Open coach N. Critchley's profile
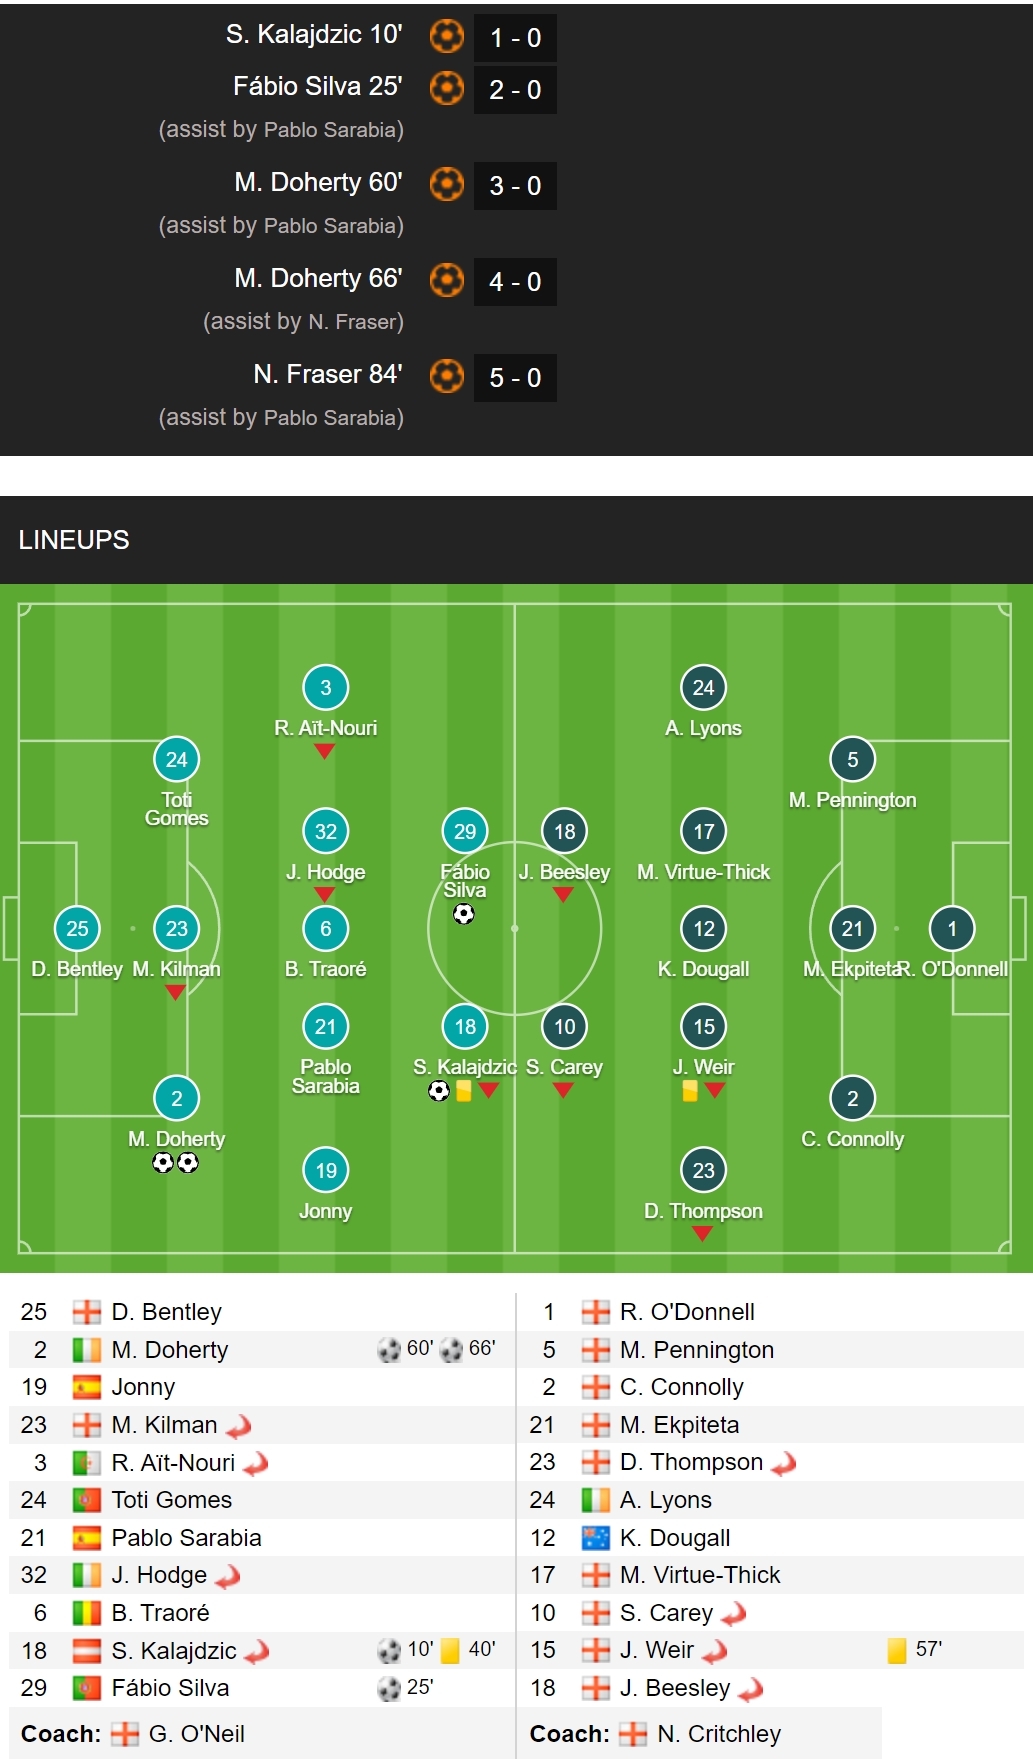 (x=719, y=1734)
